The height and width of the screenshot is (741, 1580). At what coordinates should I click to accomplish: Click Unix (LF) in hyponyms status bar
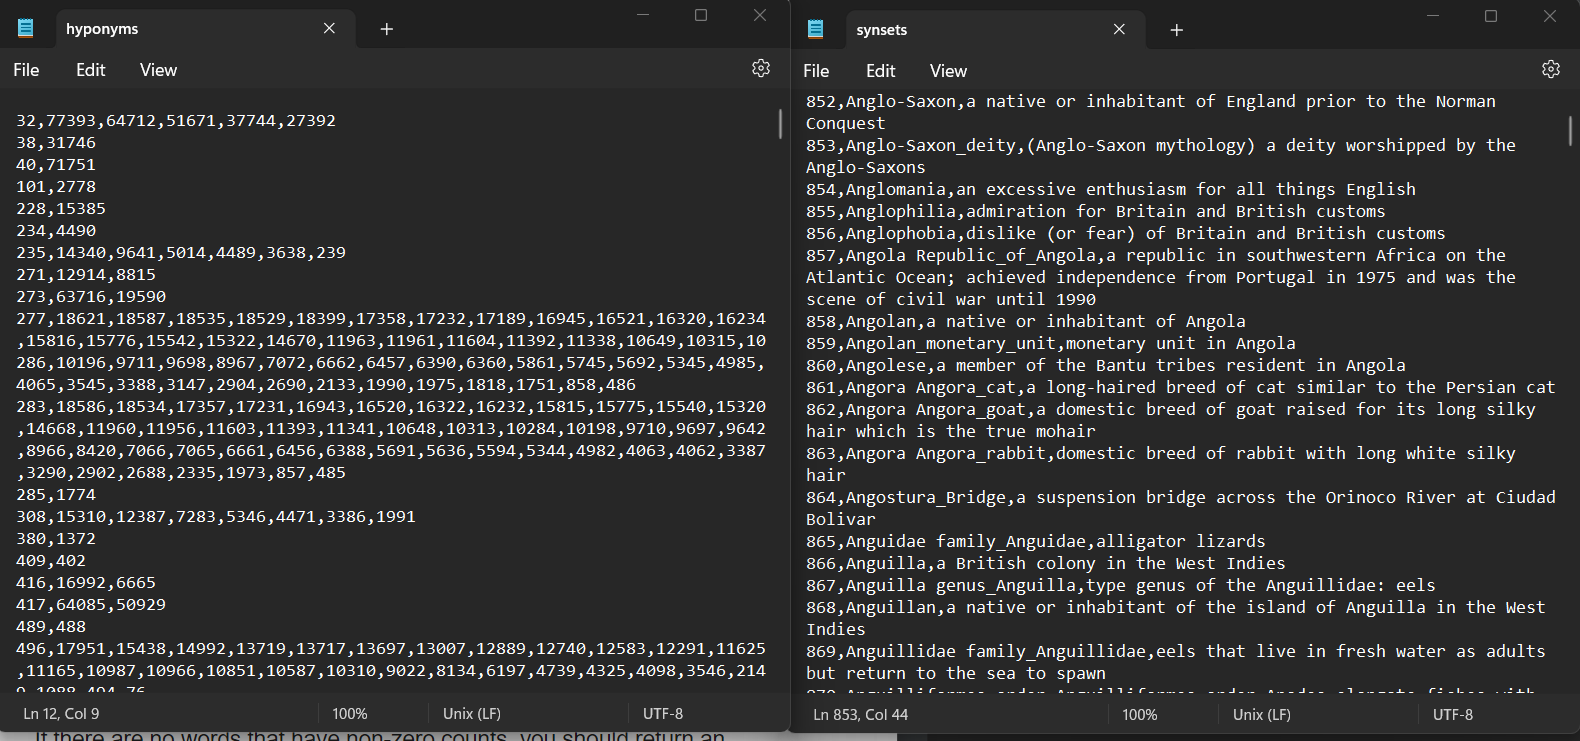tap(472, 714)
